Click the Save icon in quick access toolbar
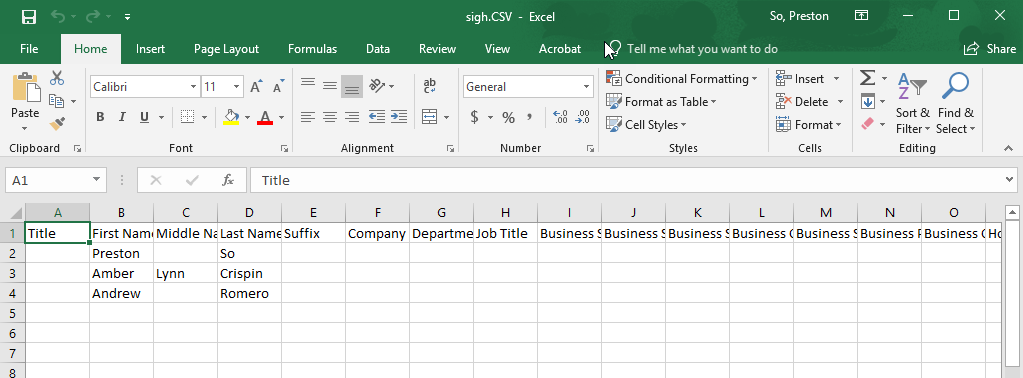 coord(29,16)
